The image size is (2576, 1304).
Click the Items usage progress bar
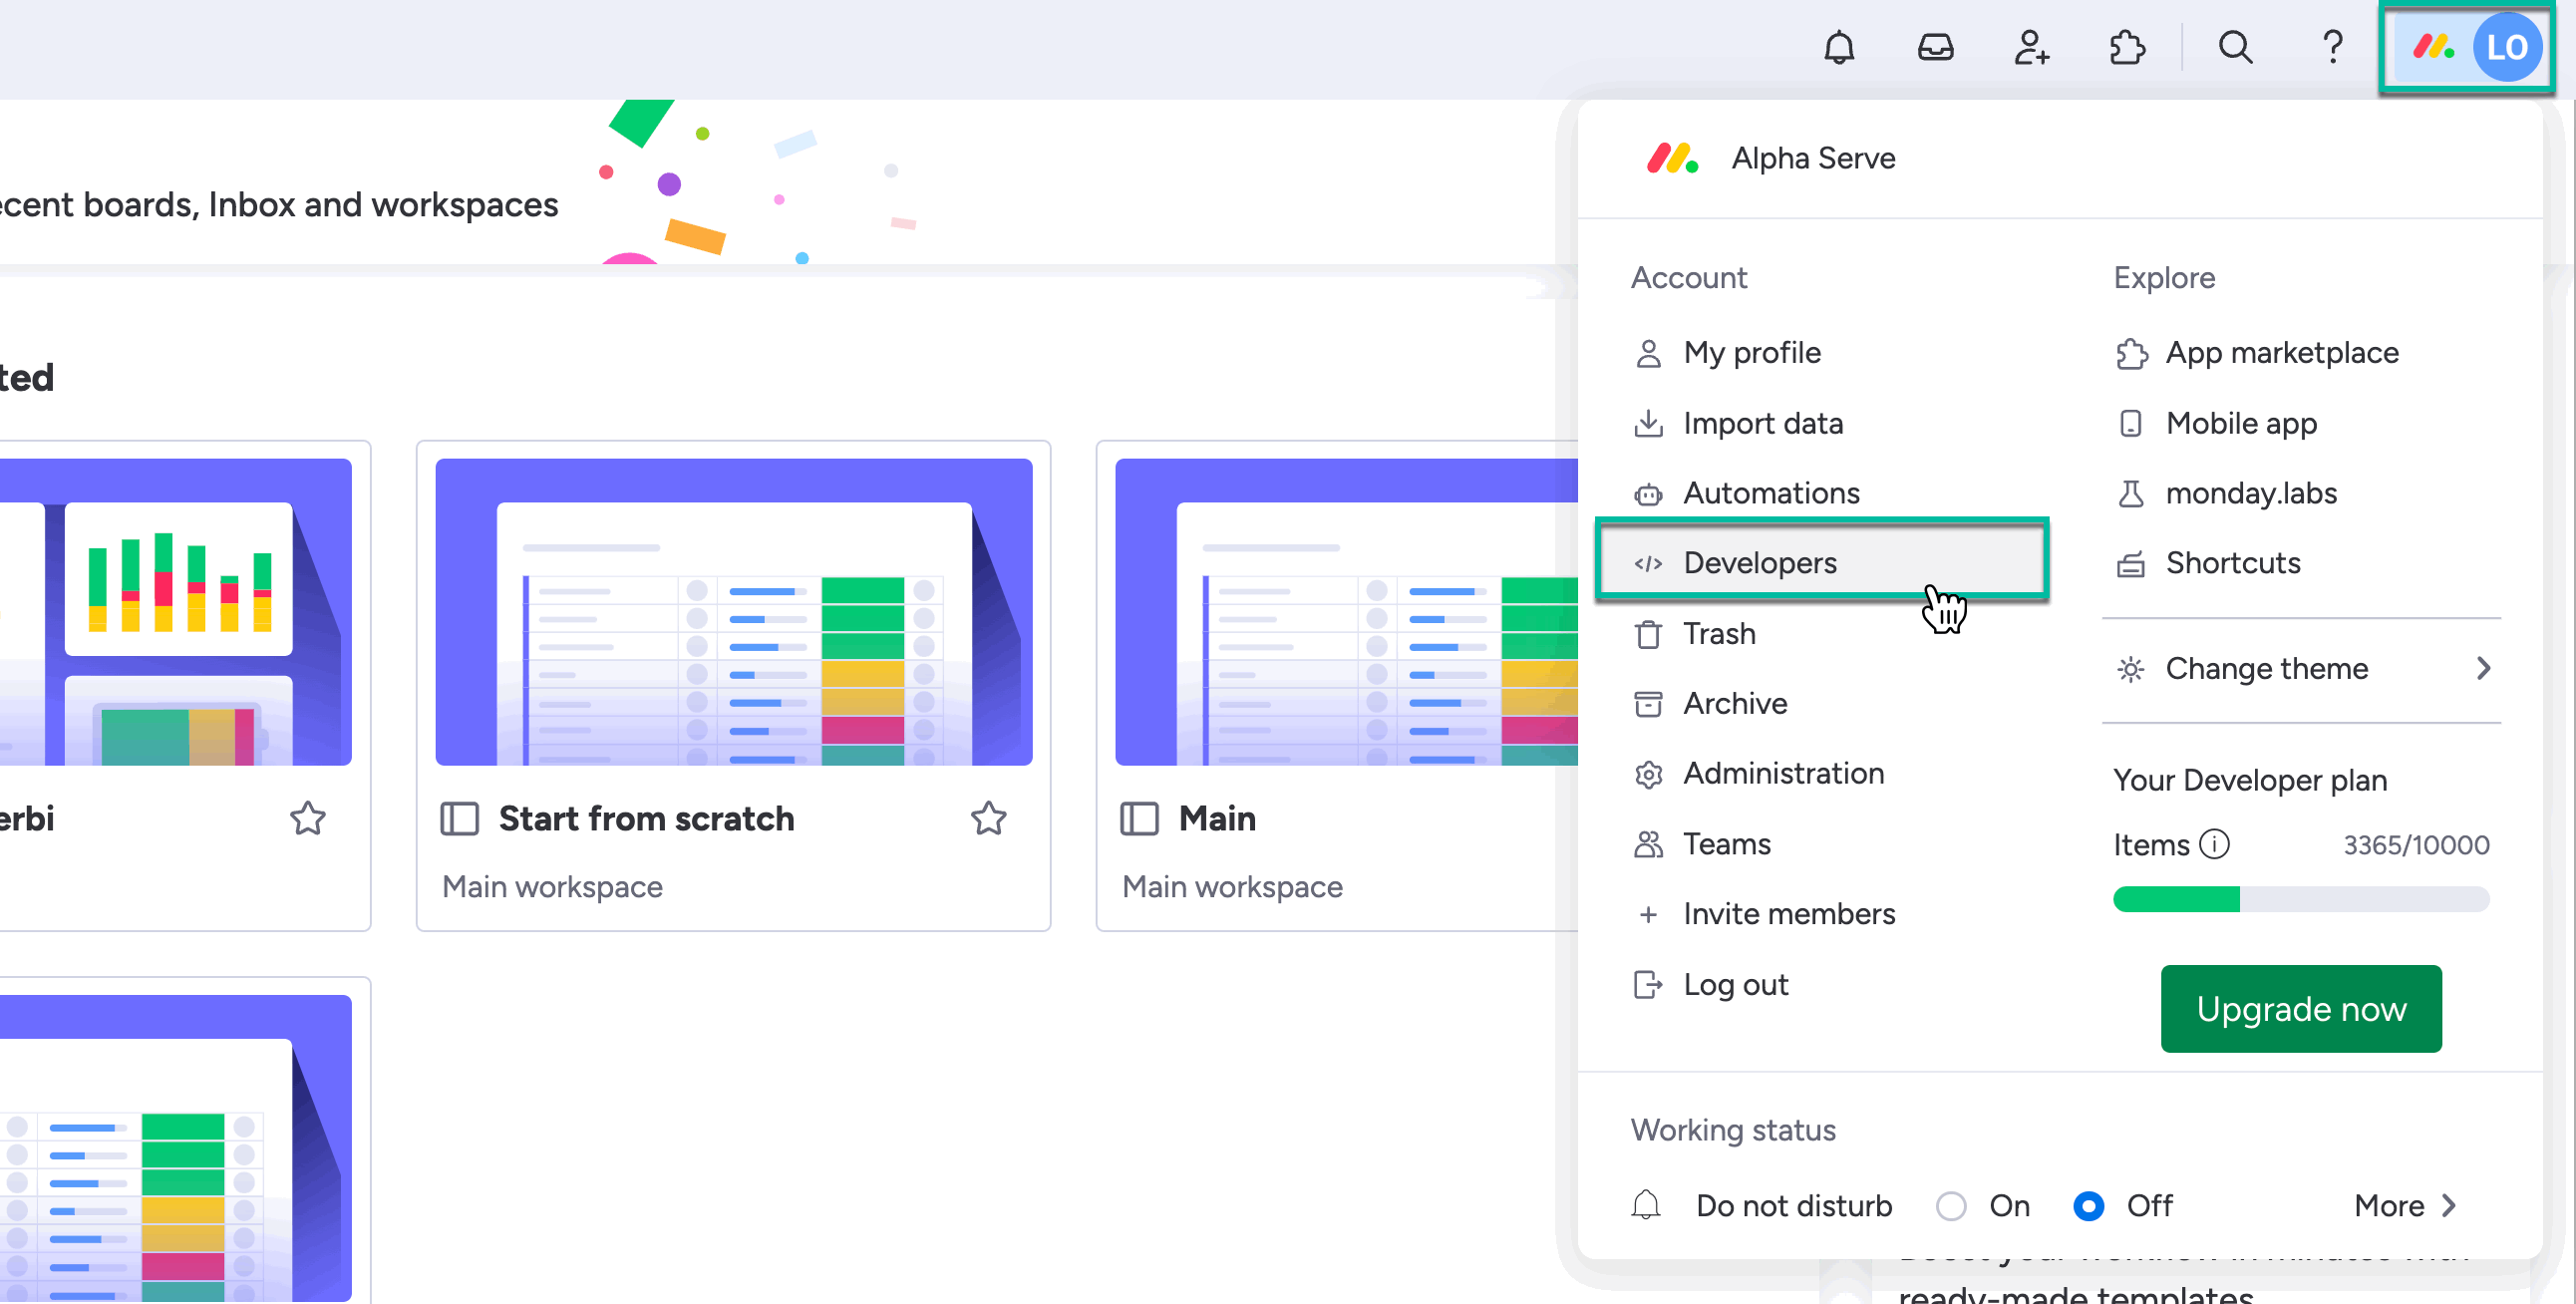(2300, 899)
